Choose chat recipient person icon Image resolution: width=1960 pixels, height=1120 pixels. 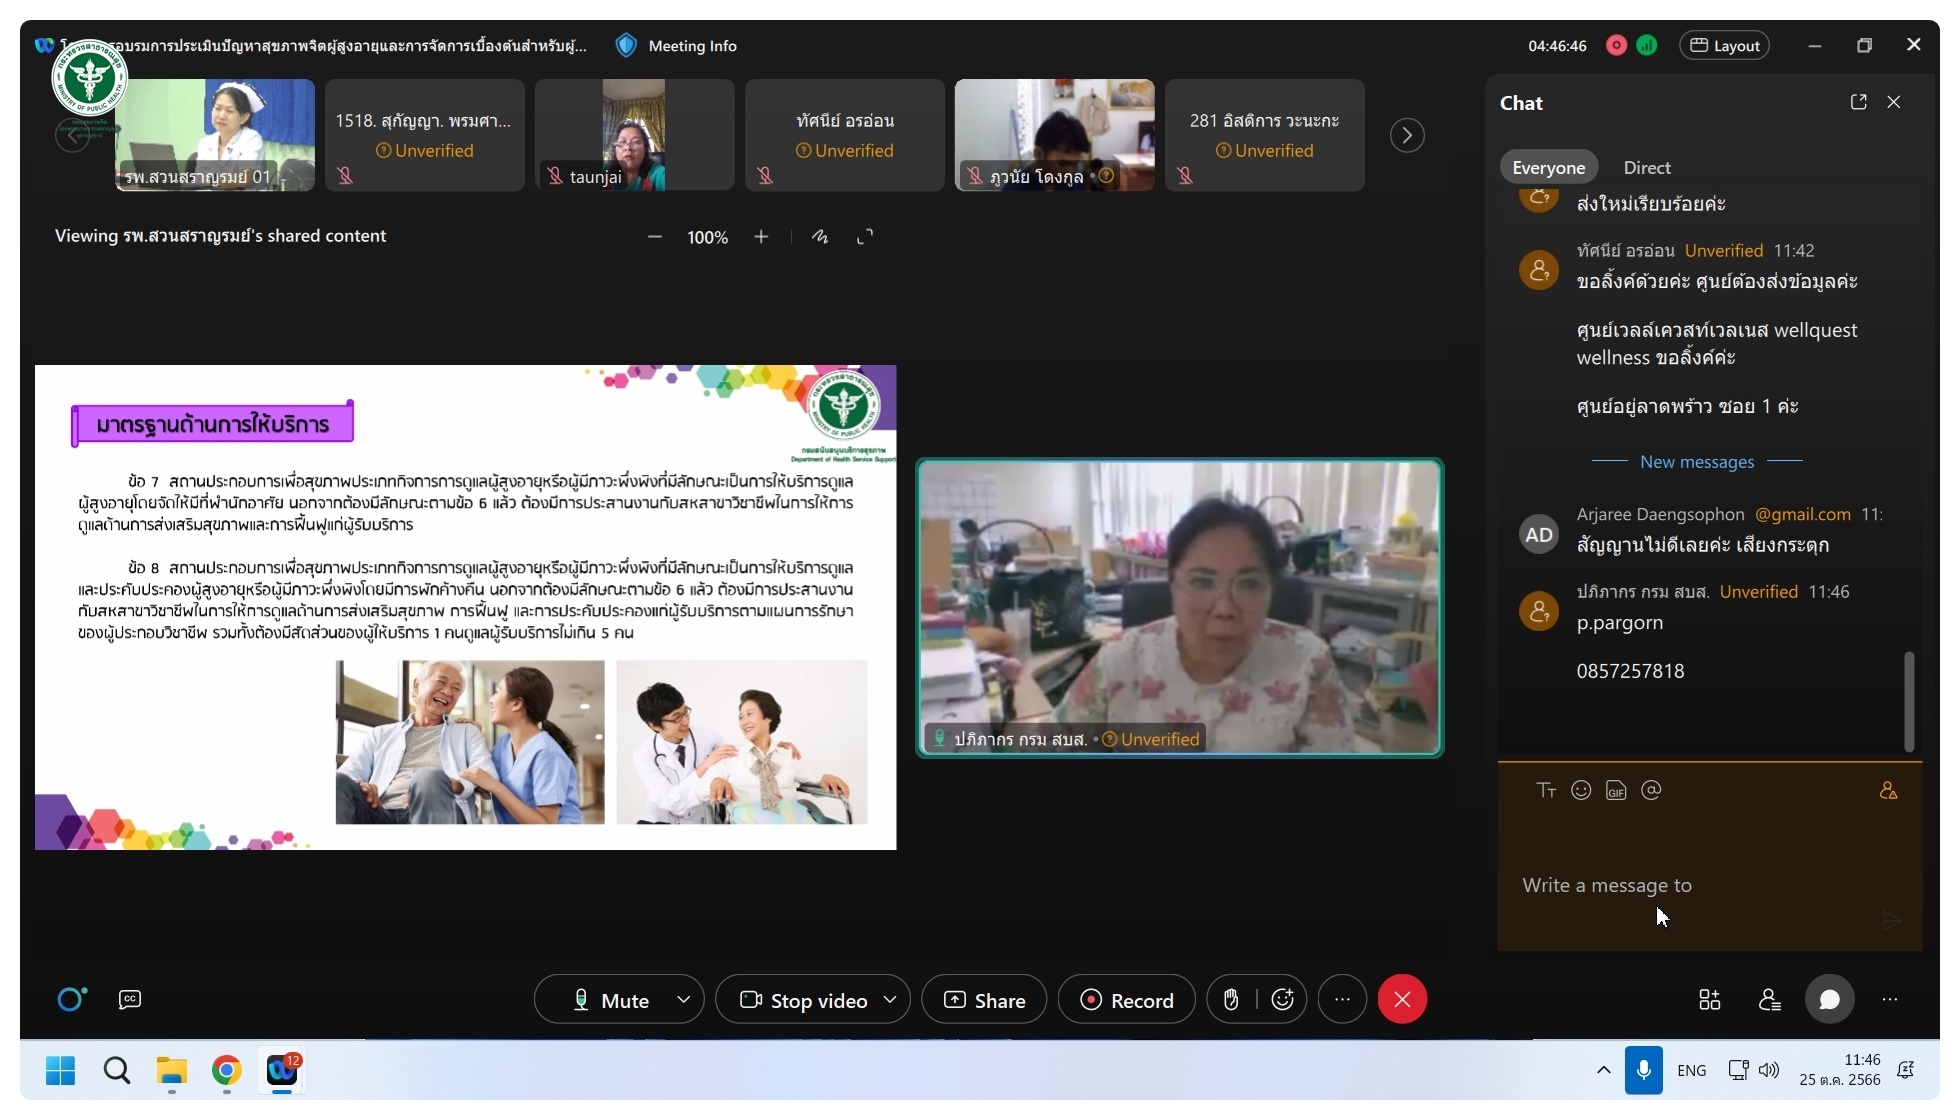pyautogui.click(x=1888, y=791)
